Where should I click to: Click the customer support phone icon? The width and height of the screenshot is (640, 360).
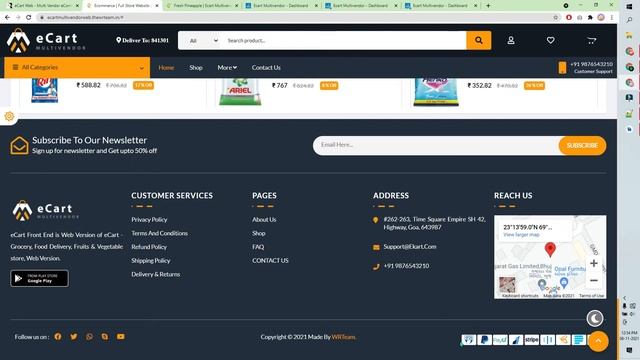[x=562, y=67]
